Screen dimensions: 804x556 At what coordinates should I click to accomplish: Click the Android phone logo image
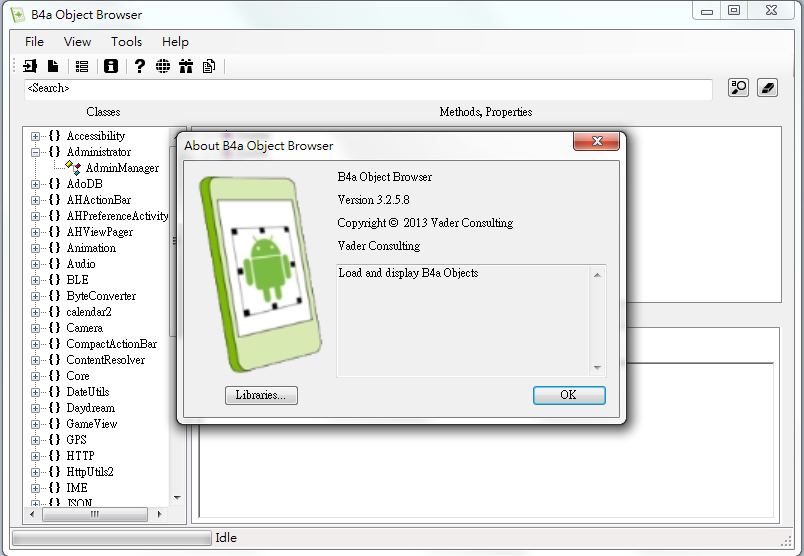tap(260, 273)
